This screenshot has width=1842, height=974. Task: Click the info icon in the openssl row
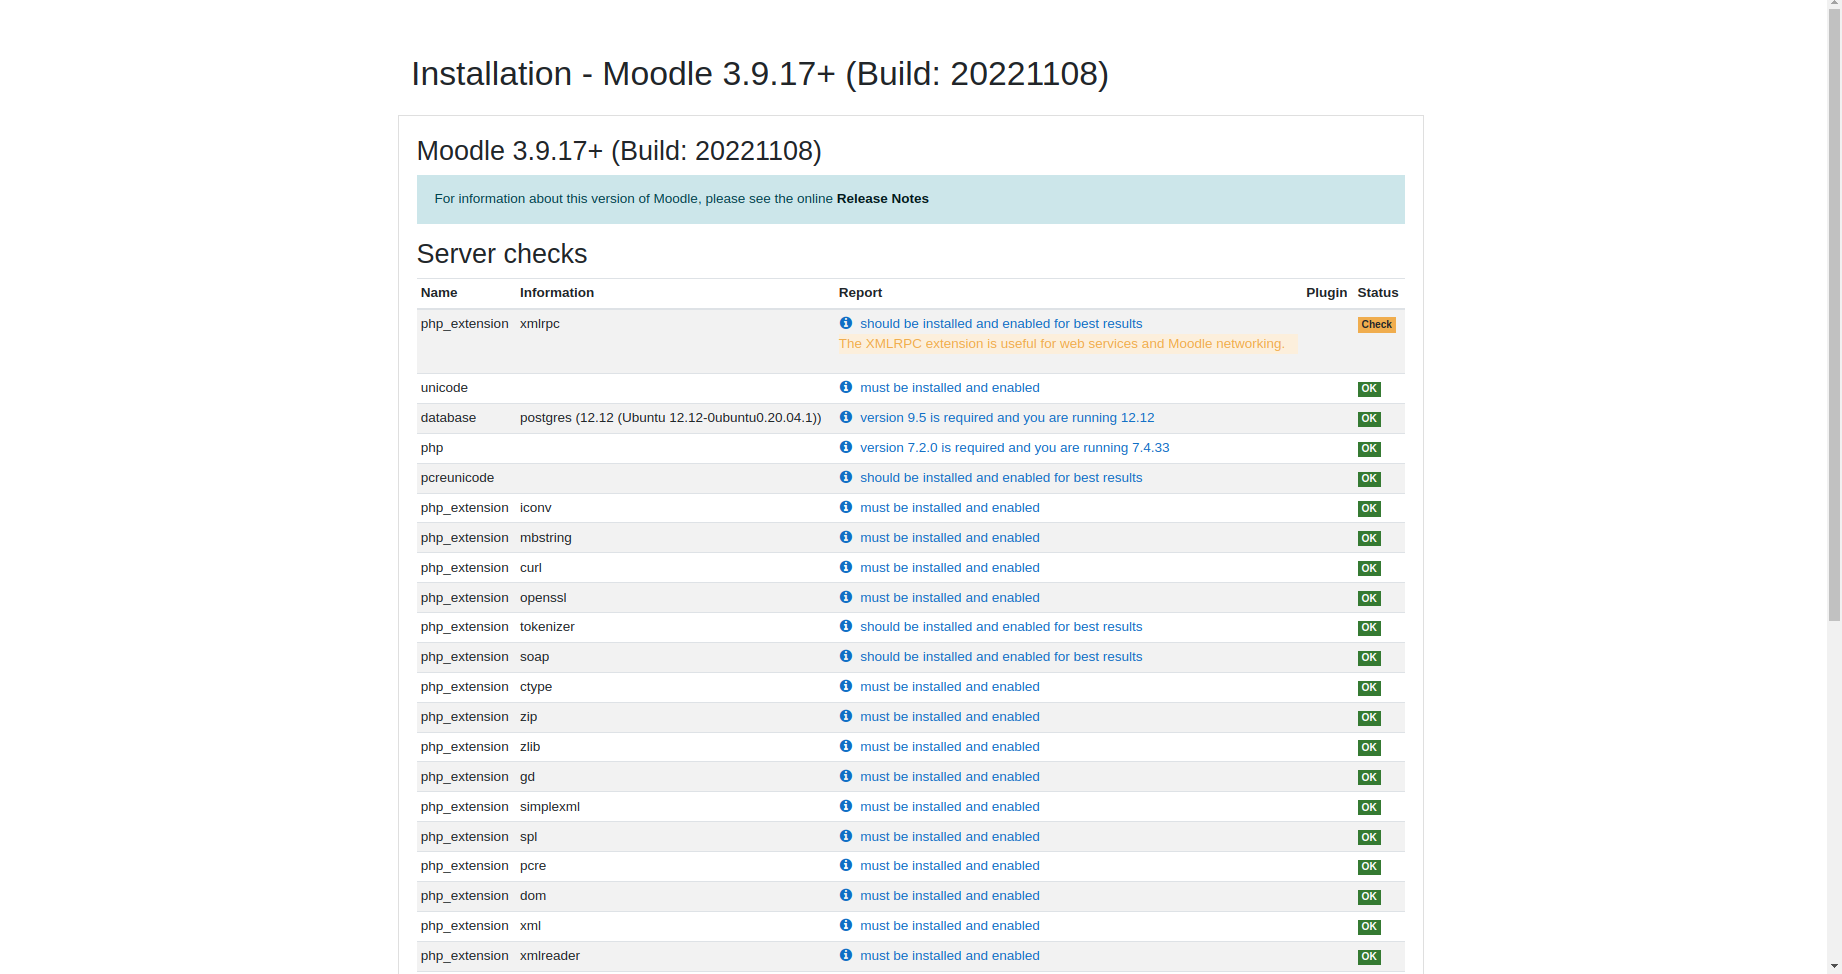point(846,597)
